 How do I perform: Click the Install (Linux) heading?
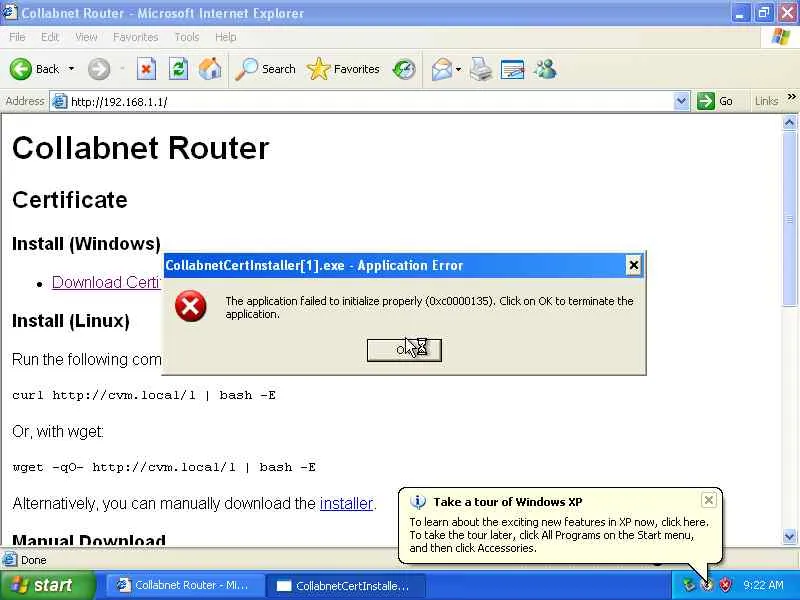pyautogui.click(x=71, y=321)
